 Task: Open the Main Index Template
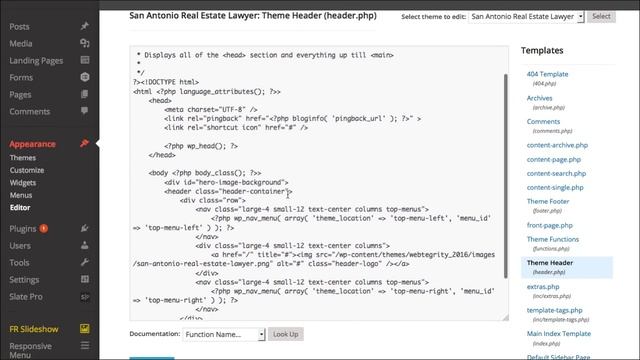(x=558, y=334)
